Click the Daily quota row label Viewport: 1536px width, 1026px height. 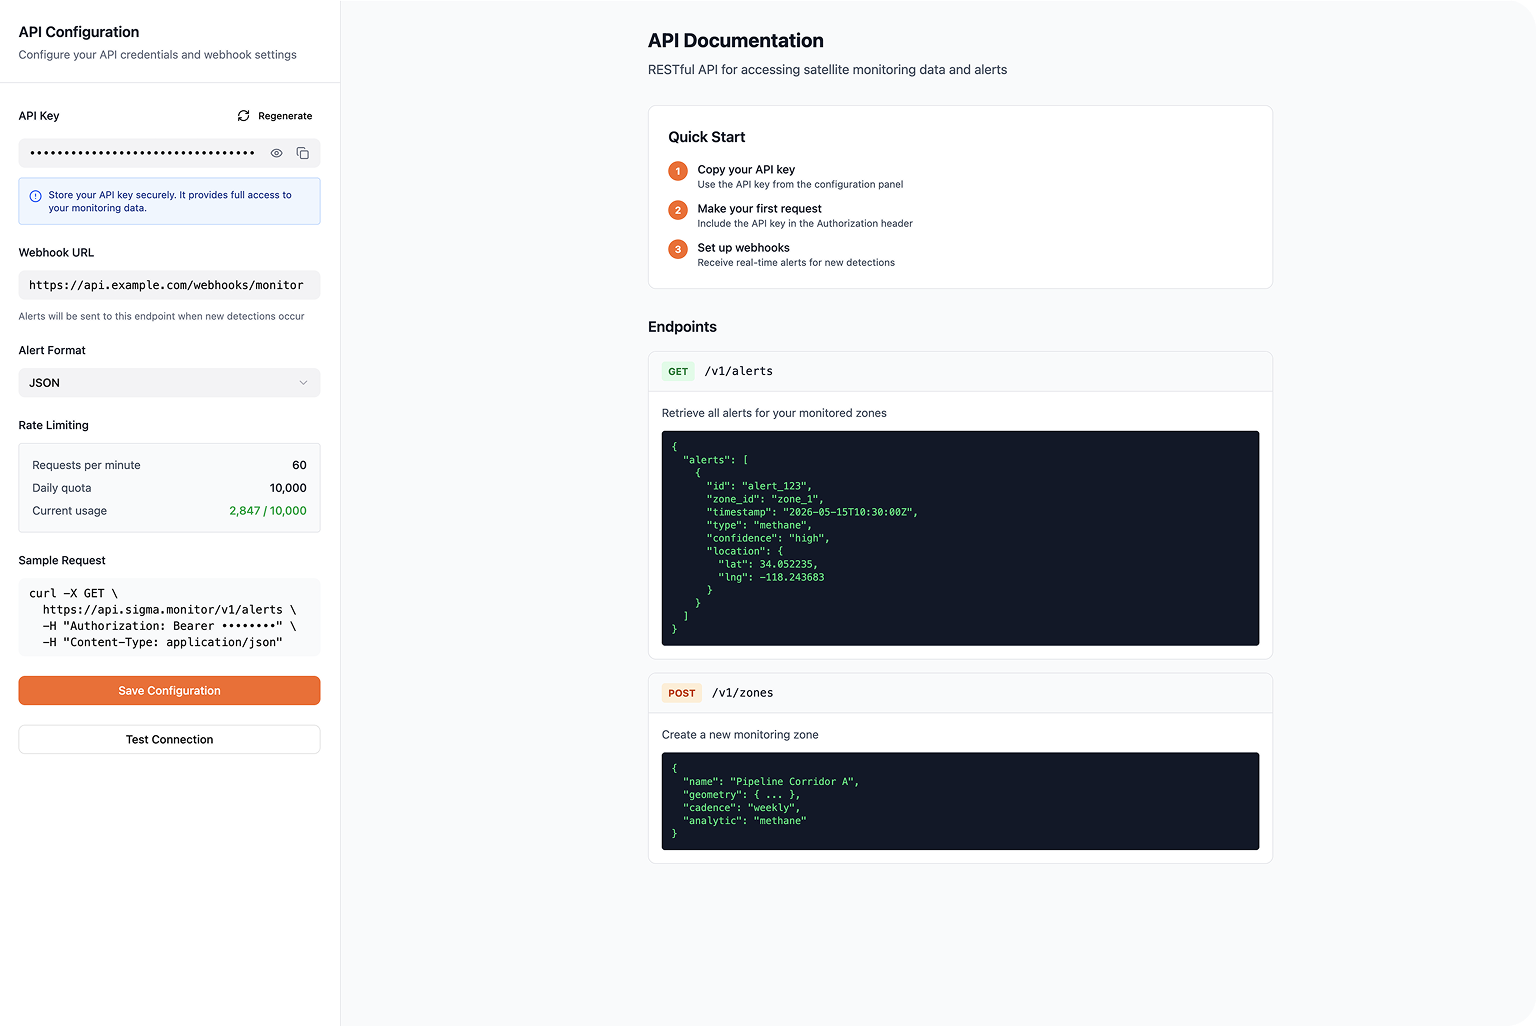[x=62, y=488]
